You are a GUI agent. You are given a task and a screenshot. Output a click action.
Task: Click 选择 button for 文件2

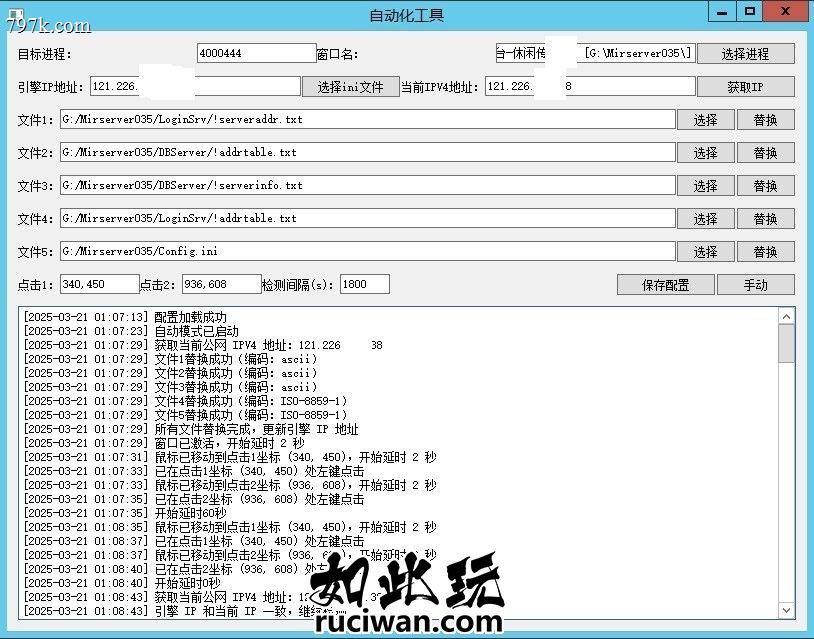[x=706, y=153]
